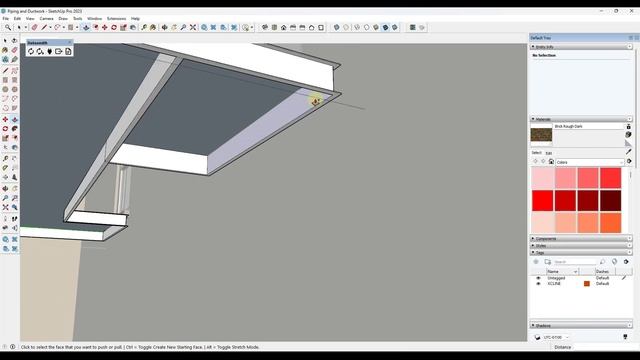This screenshot has height=360, width=640.
Task: Open the Extensions menu
Action: point(116,19)
